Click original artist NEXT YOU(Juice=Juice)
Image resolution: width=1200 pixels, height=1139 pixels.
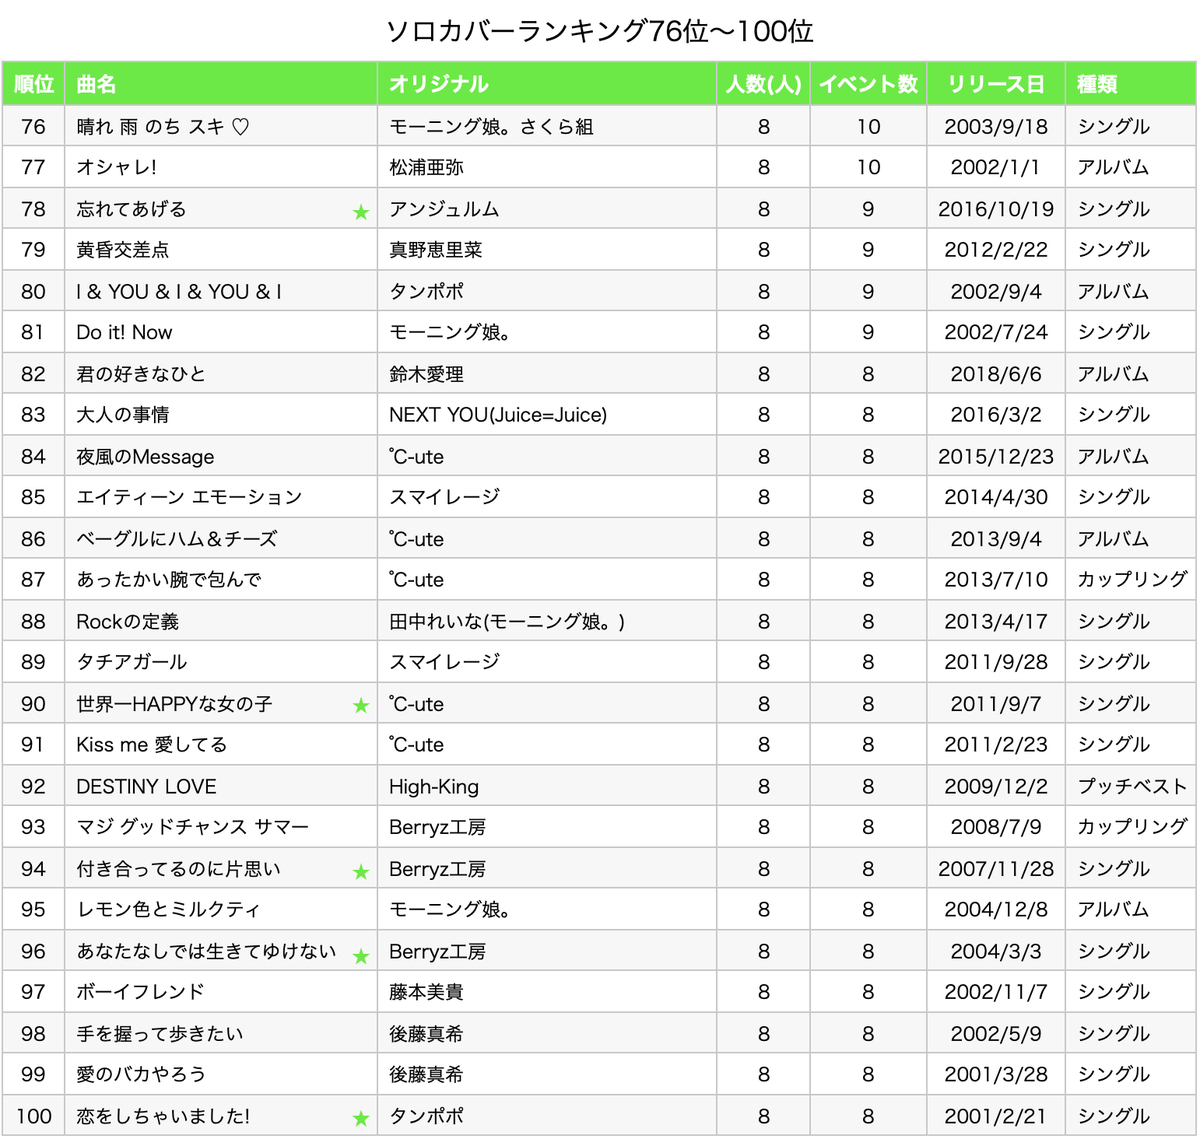498,415
